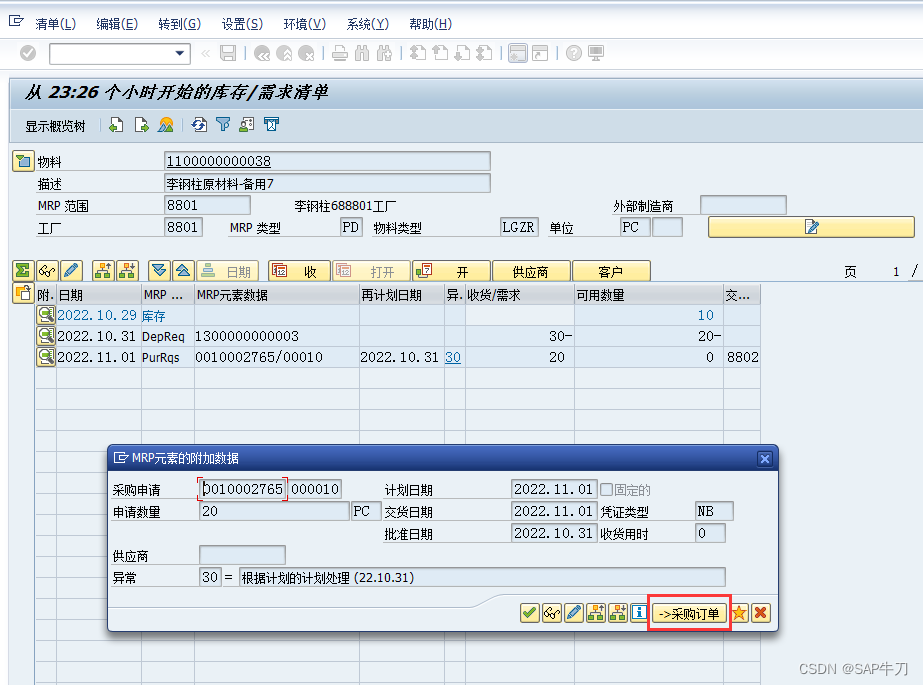Click the exception link 30 on the PurRqs row
Image resolution: width=923 pixels, height=685 pixels.
click(453, 357)
